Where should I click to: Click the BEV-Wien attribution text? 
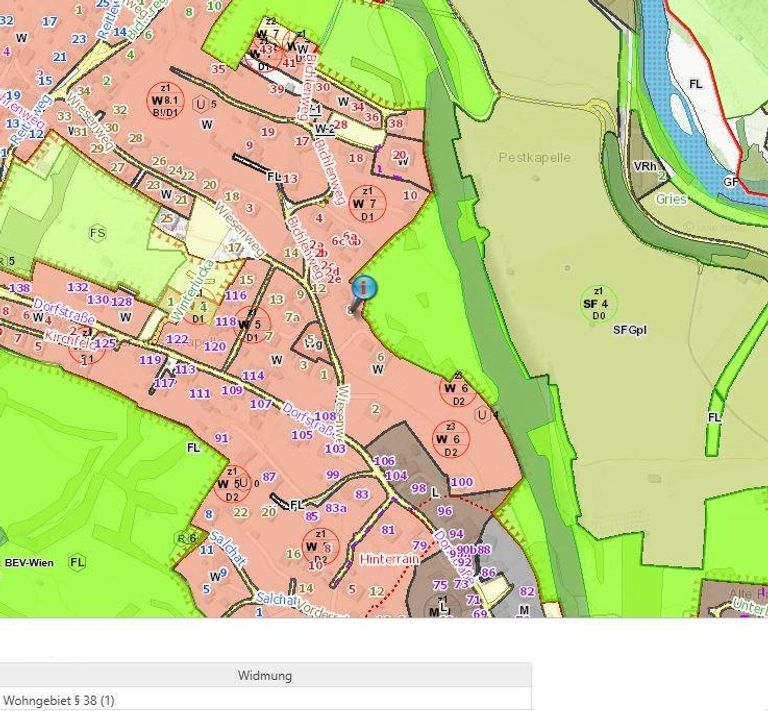[x=27, y=563]
